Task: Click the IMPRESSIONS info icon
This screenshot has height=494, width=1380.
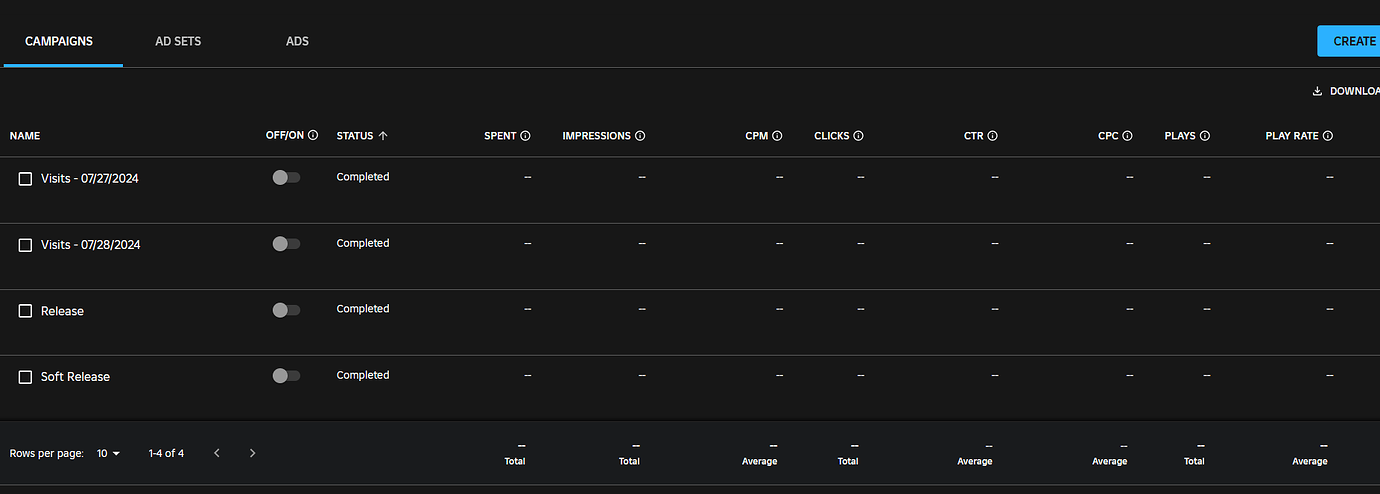Action: [x=640, y=136]
